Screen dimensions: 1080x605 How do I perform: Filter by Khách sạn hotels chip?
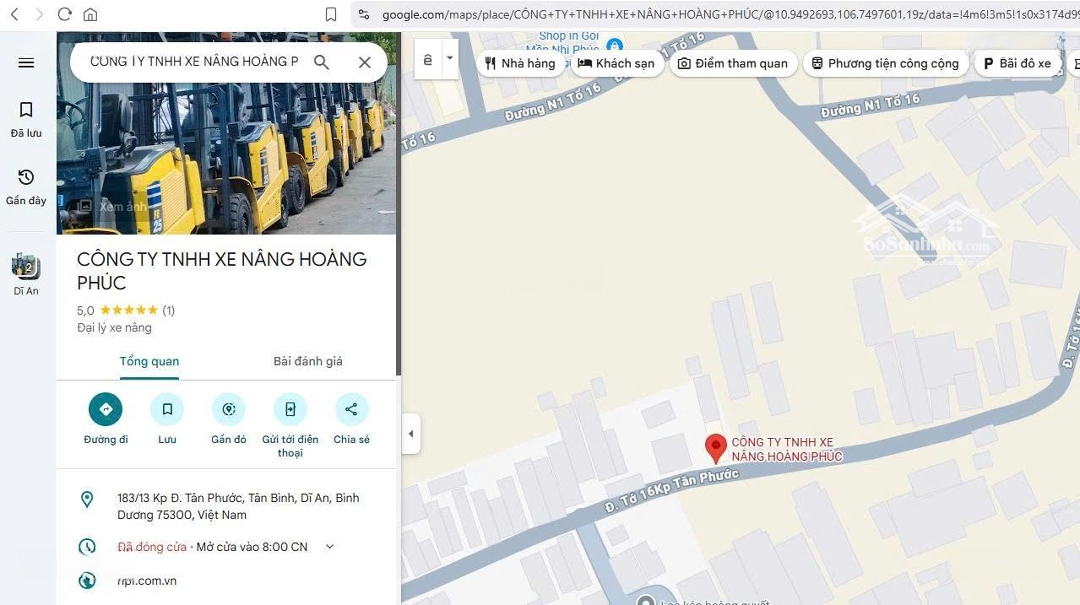click(x=616, y=63)
